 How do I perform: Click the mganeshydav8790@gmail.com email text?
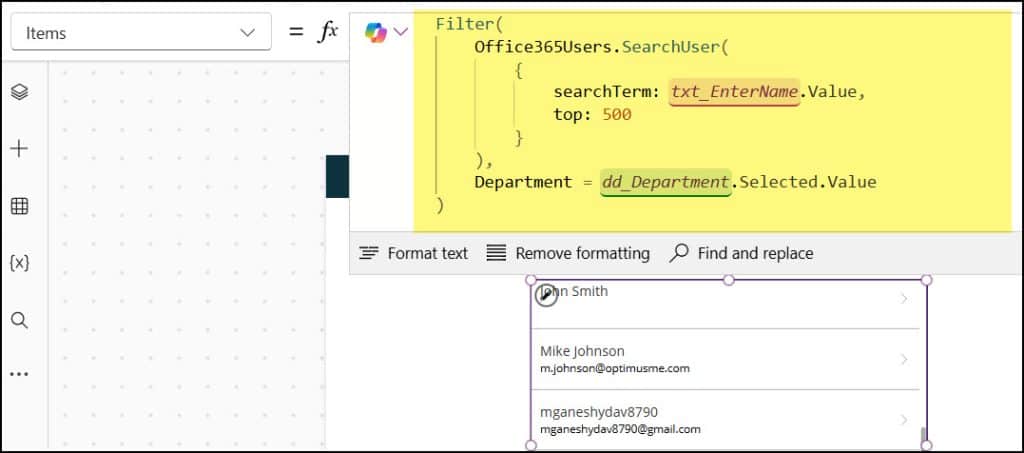[x=620, y=429]
